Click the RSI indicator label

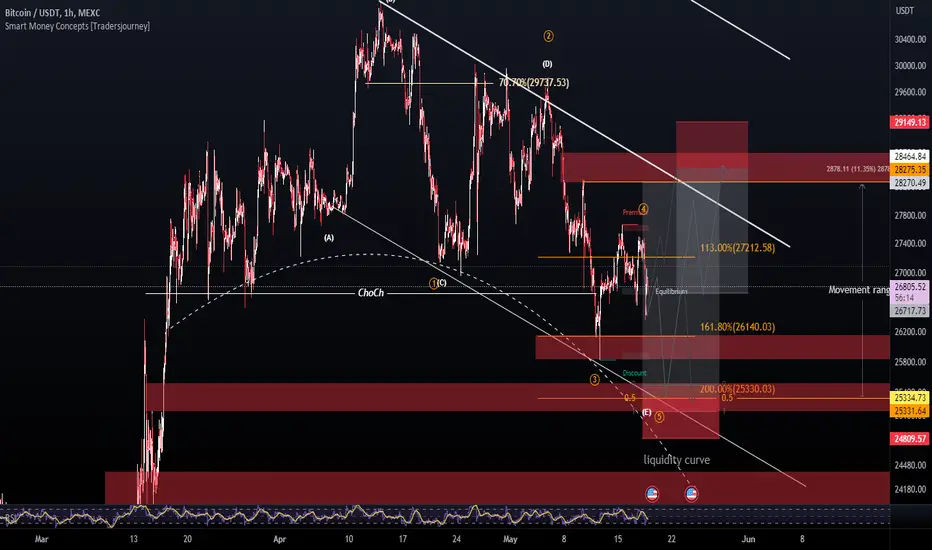coord(10,518)
